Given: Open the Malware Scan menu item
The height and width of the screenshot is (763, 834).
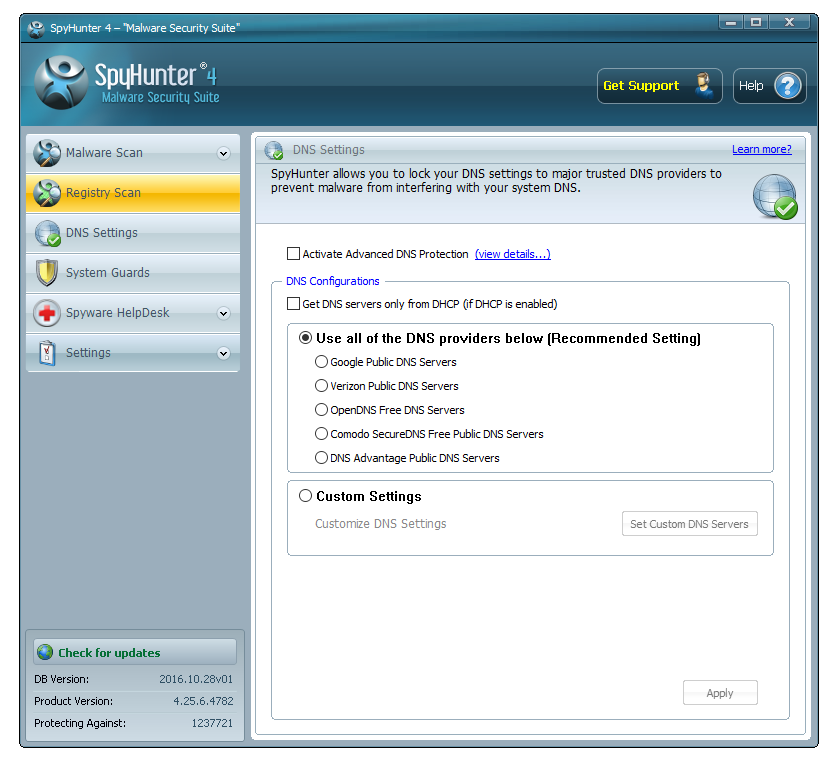Looking at the screenshot, I should [132, 153].
